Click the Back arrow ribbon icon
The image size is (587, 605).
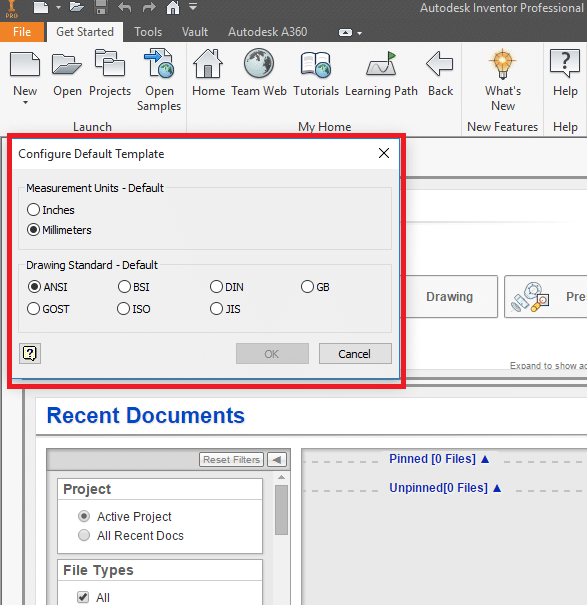pos(440,64)
